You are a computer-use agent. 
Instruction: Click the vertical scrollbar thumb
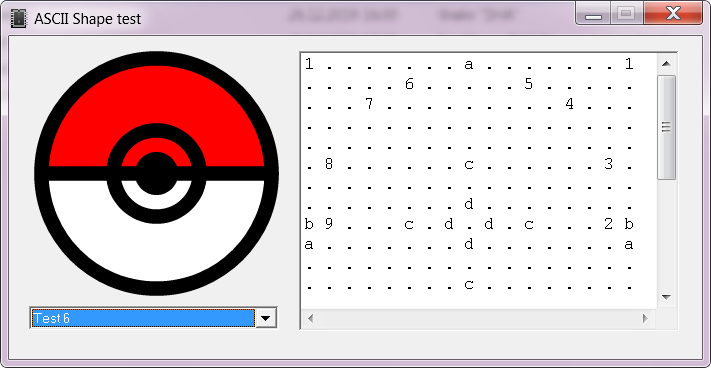666,127
